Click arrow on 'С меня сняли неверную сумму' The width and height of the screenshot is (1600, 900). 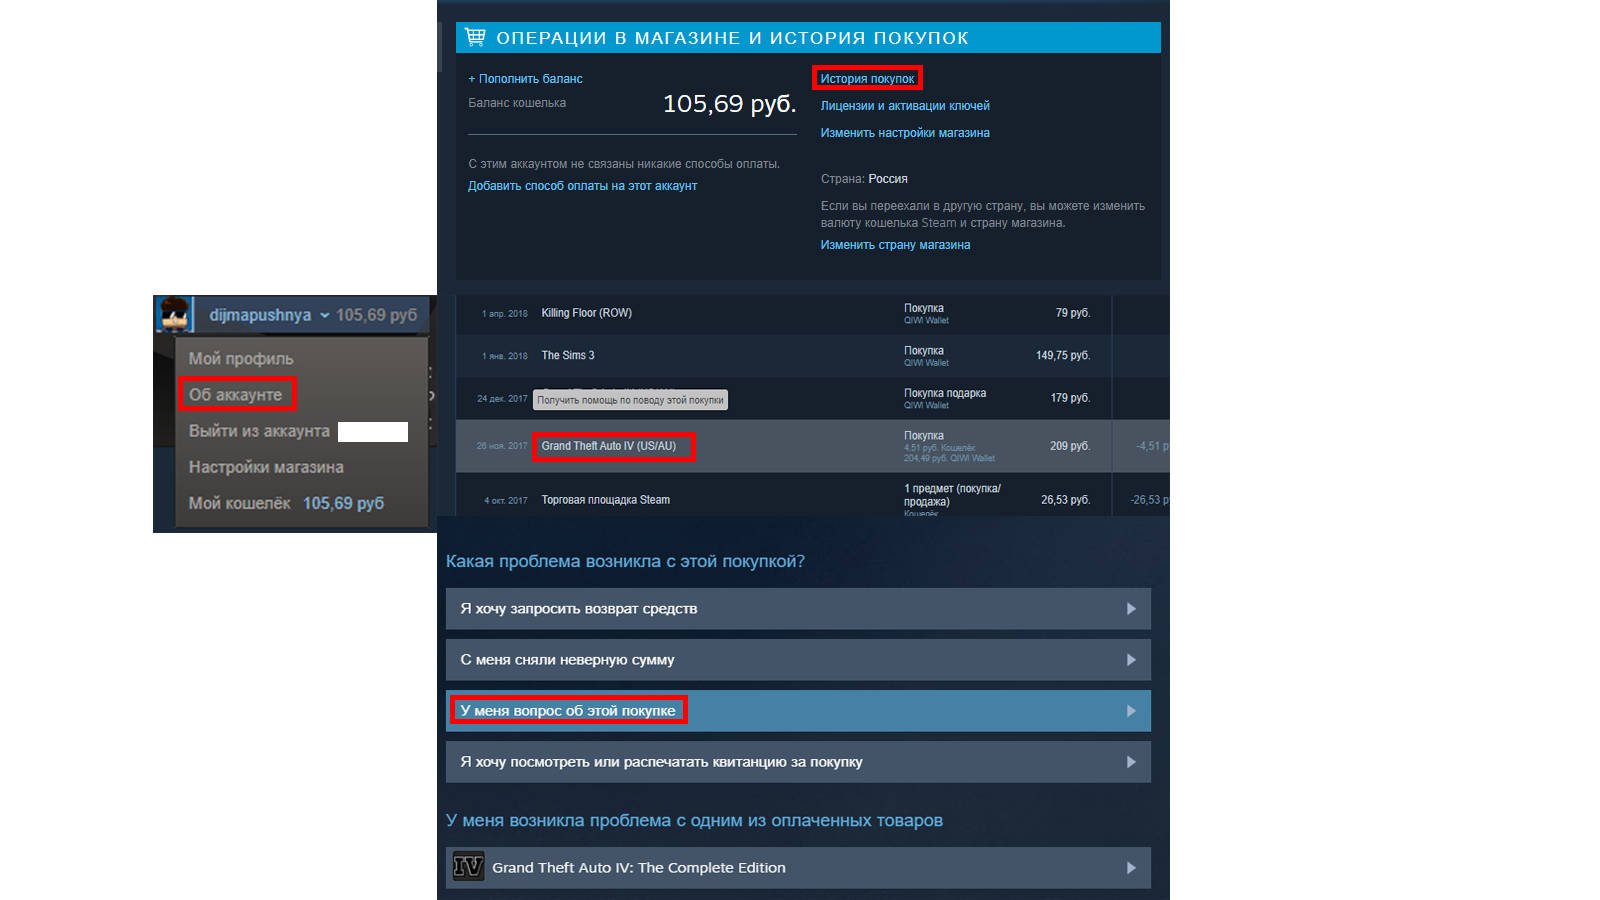pyautogui.click(x=1131, y=659)
